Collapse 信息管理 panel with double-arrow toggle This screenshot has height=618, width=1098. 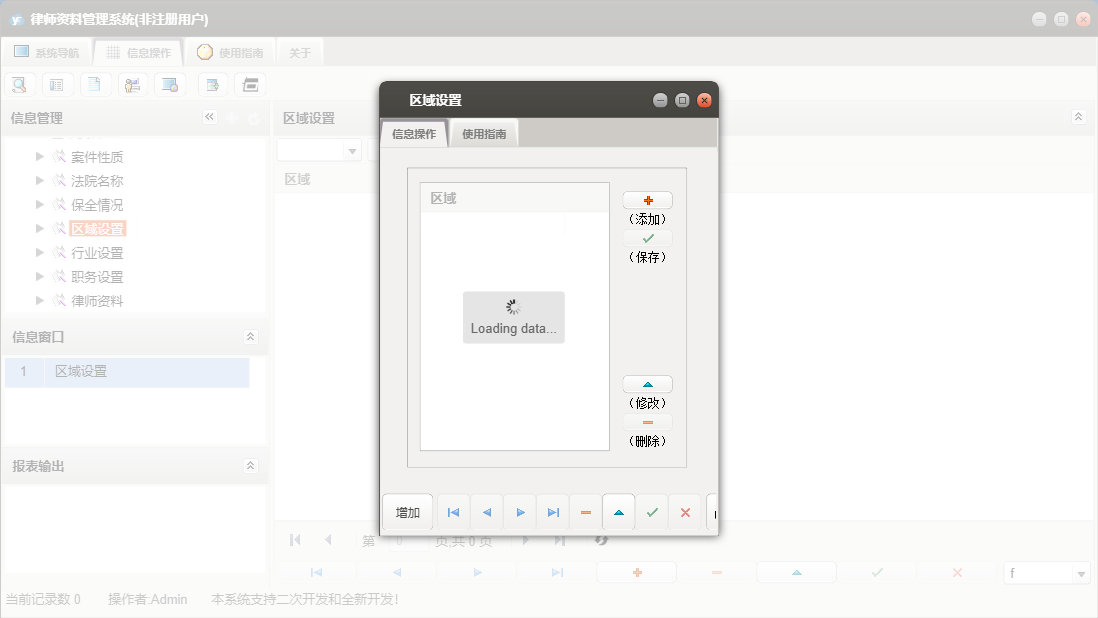210,117
